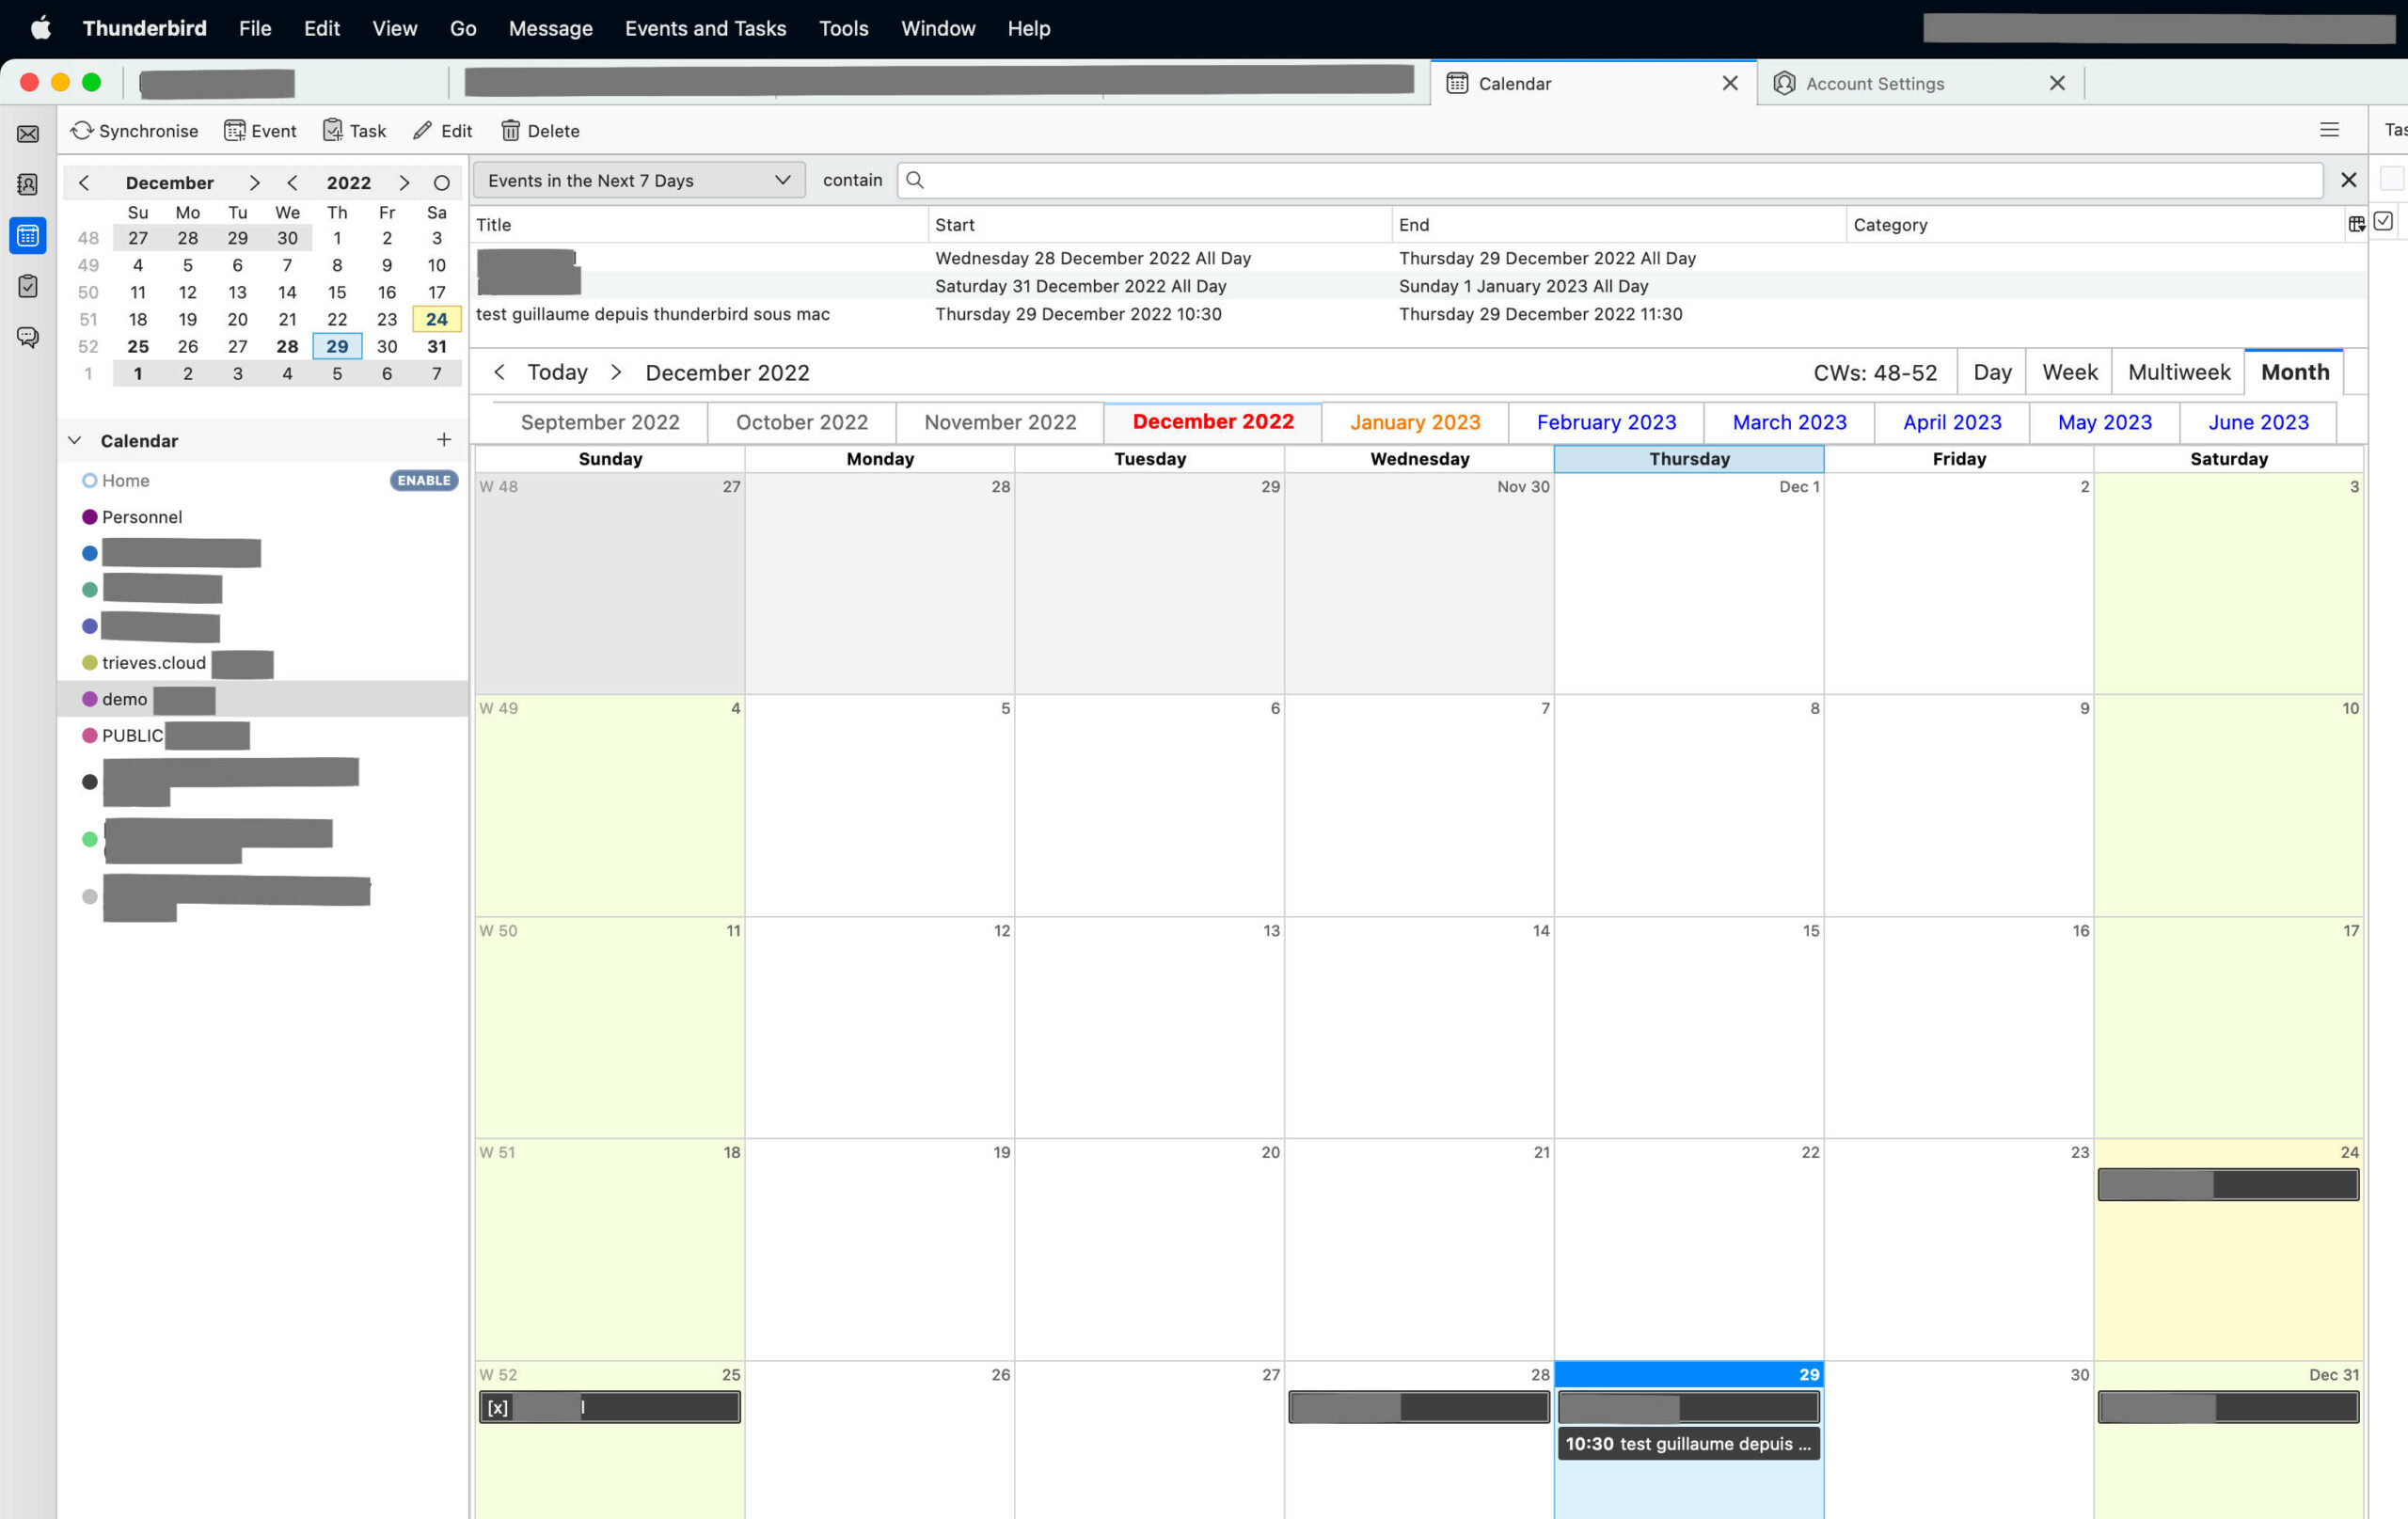Click search magnifier in filter field
The image size is (2408, 1519).
[914, 180]
